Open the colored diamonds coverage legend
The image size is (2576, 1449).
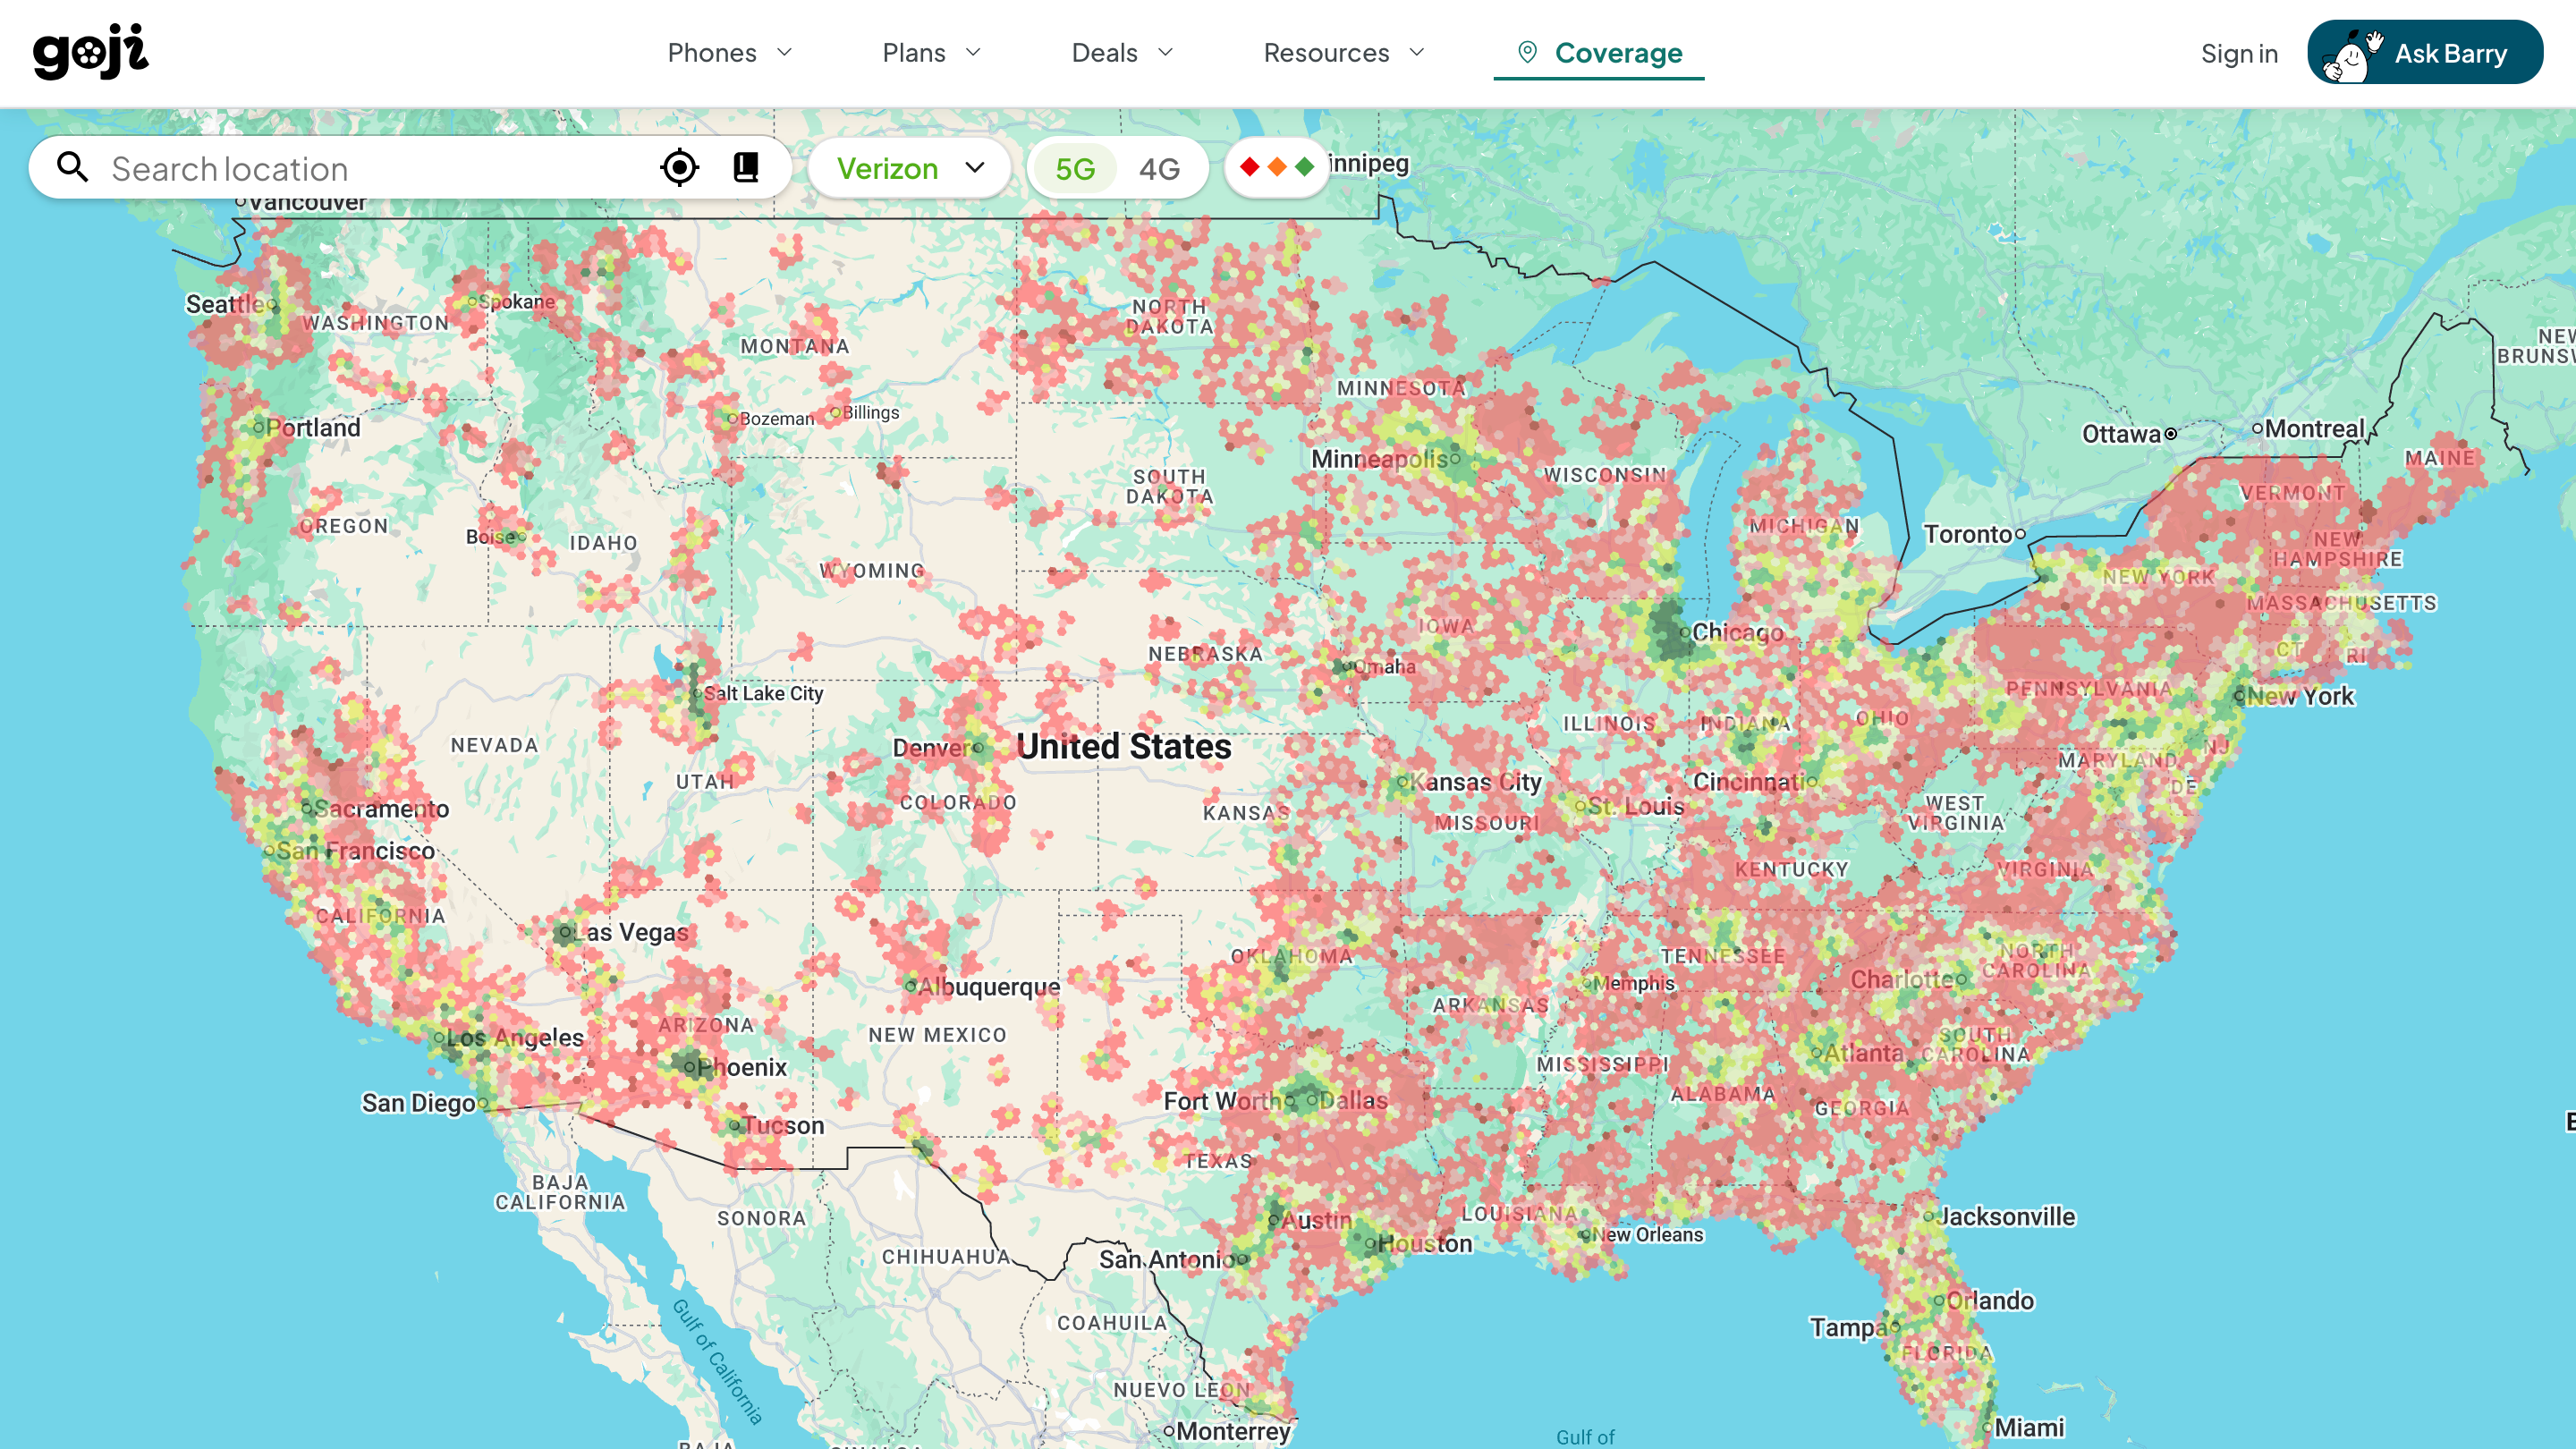1277,167
